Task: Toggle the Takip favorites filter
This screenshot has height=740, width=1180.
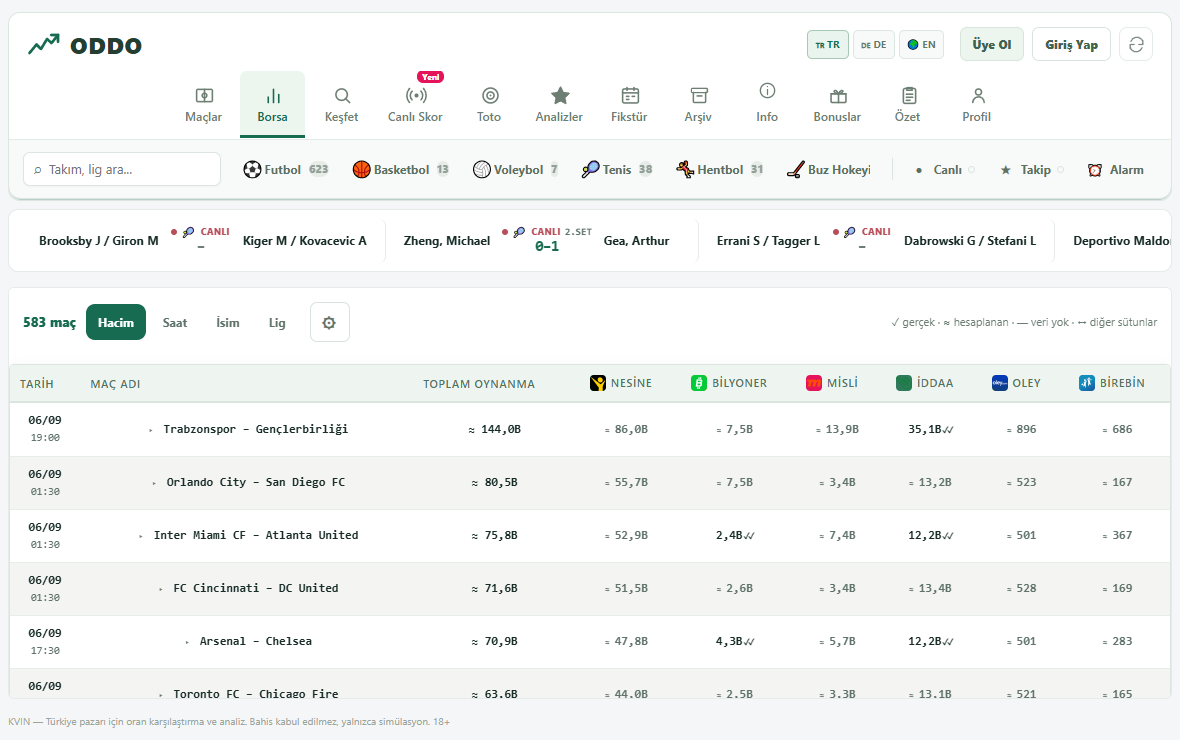Action: (x=1032, y=169)
